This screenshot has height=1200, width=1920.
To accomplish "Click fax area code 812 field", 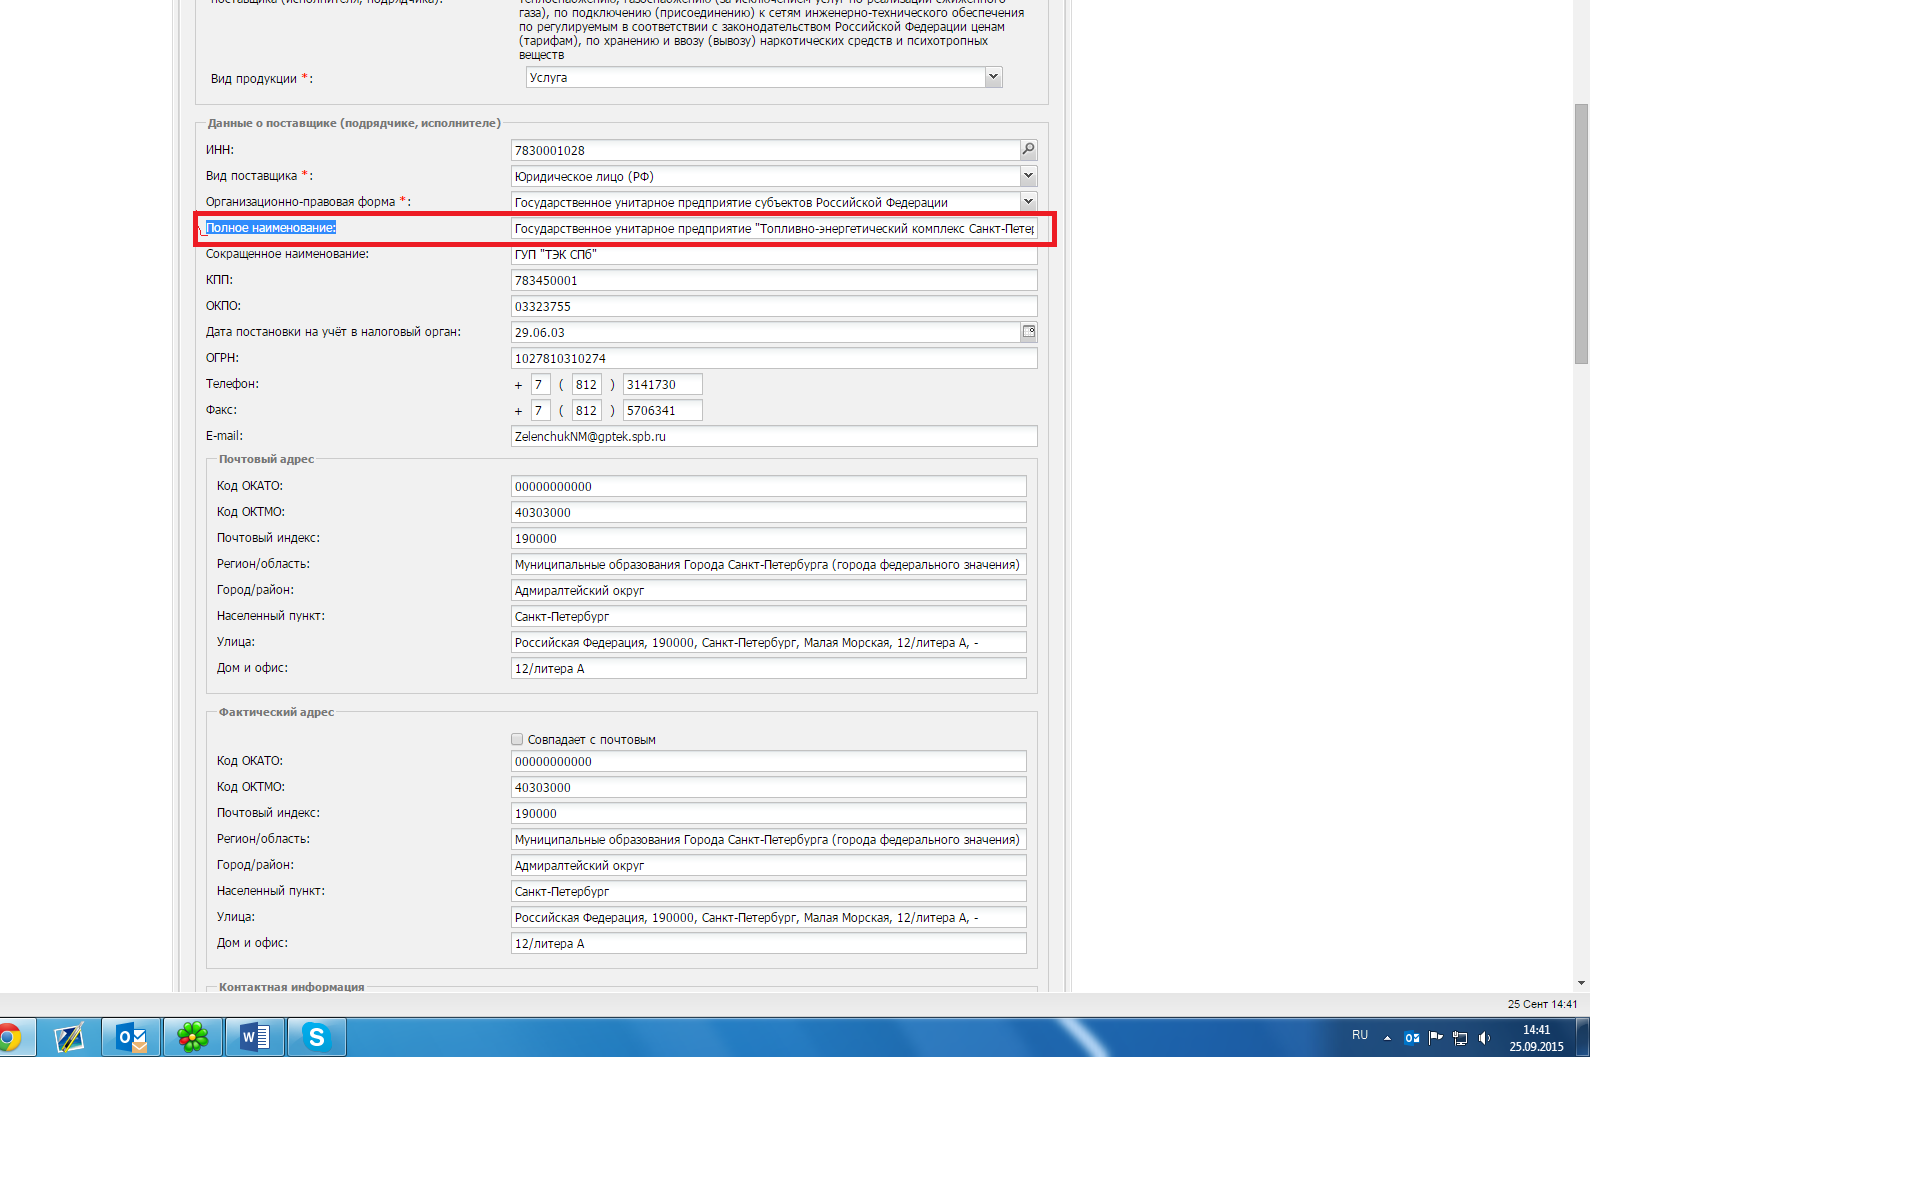I will click(x=587, y=410).
